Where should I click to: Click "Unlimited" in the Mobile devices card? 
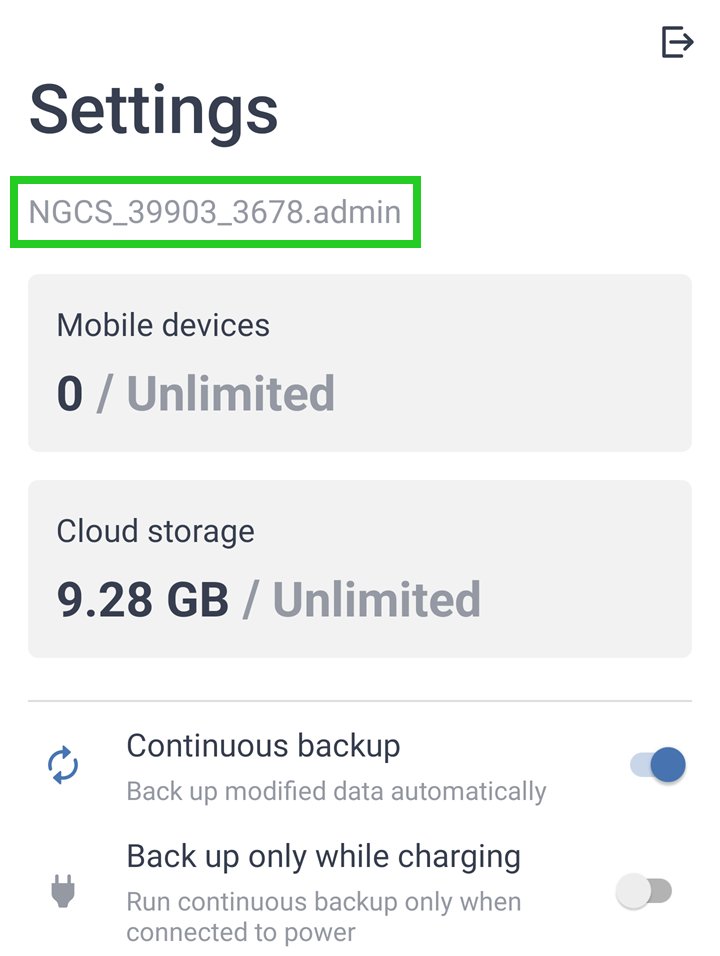[231, 394]
